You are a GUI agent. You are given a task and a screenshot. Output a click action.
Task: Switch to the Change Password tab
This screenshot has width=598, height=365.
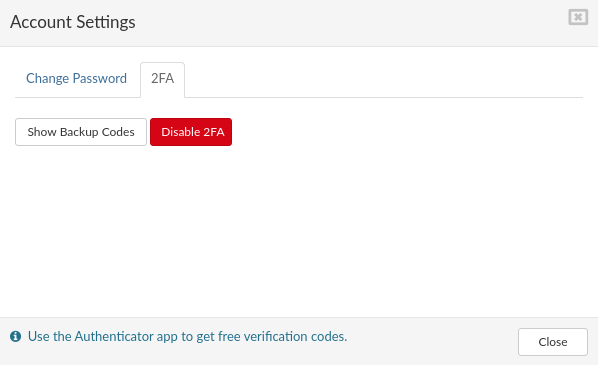pyautogui.click(x=76, y=79)
